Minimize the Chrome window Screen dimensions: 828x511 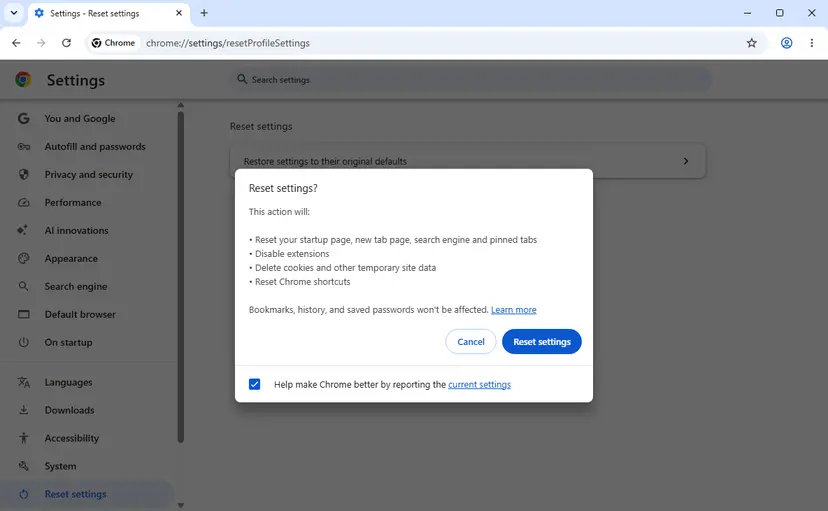point(747,13)
